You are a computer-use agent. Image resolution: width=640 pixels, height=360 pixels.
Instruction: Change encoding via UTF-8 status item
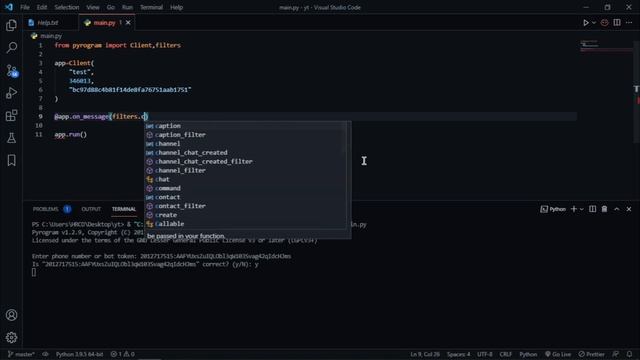pyautogui.click(x=484, y=354)
